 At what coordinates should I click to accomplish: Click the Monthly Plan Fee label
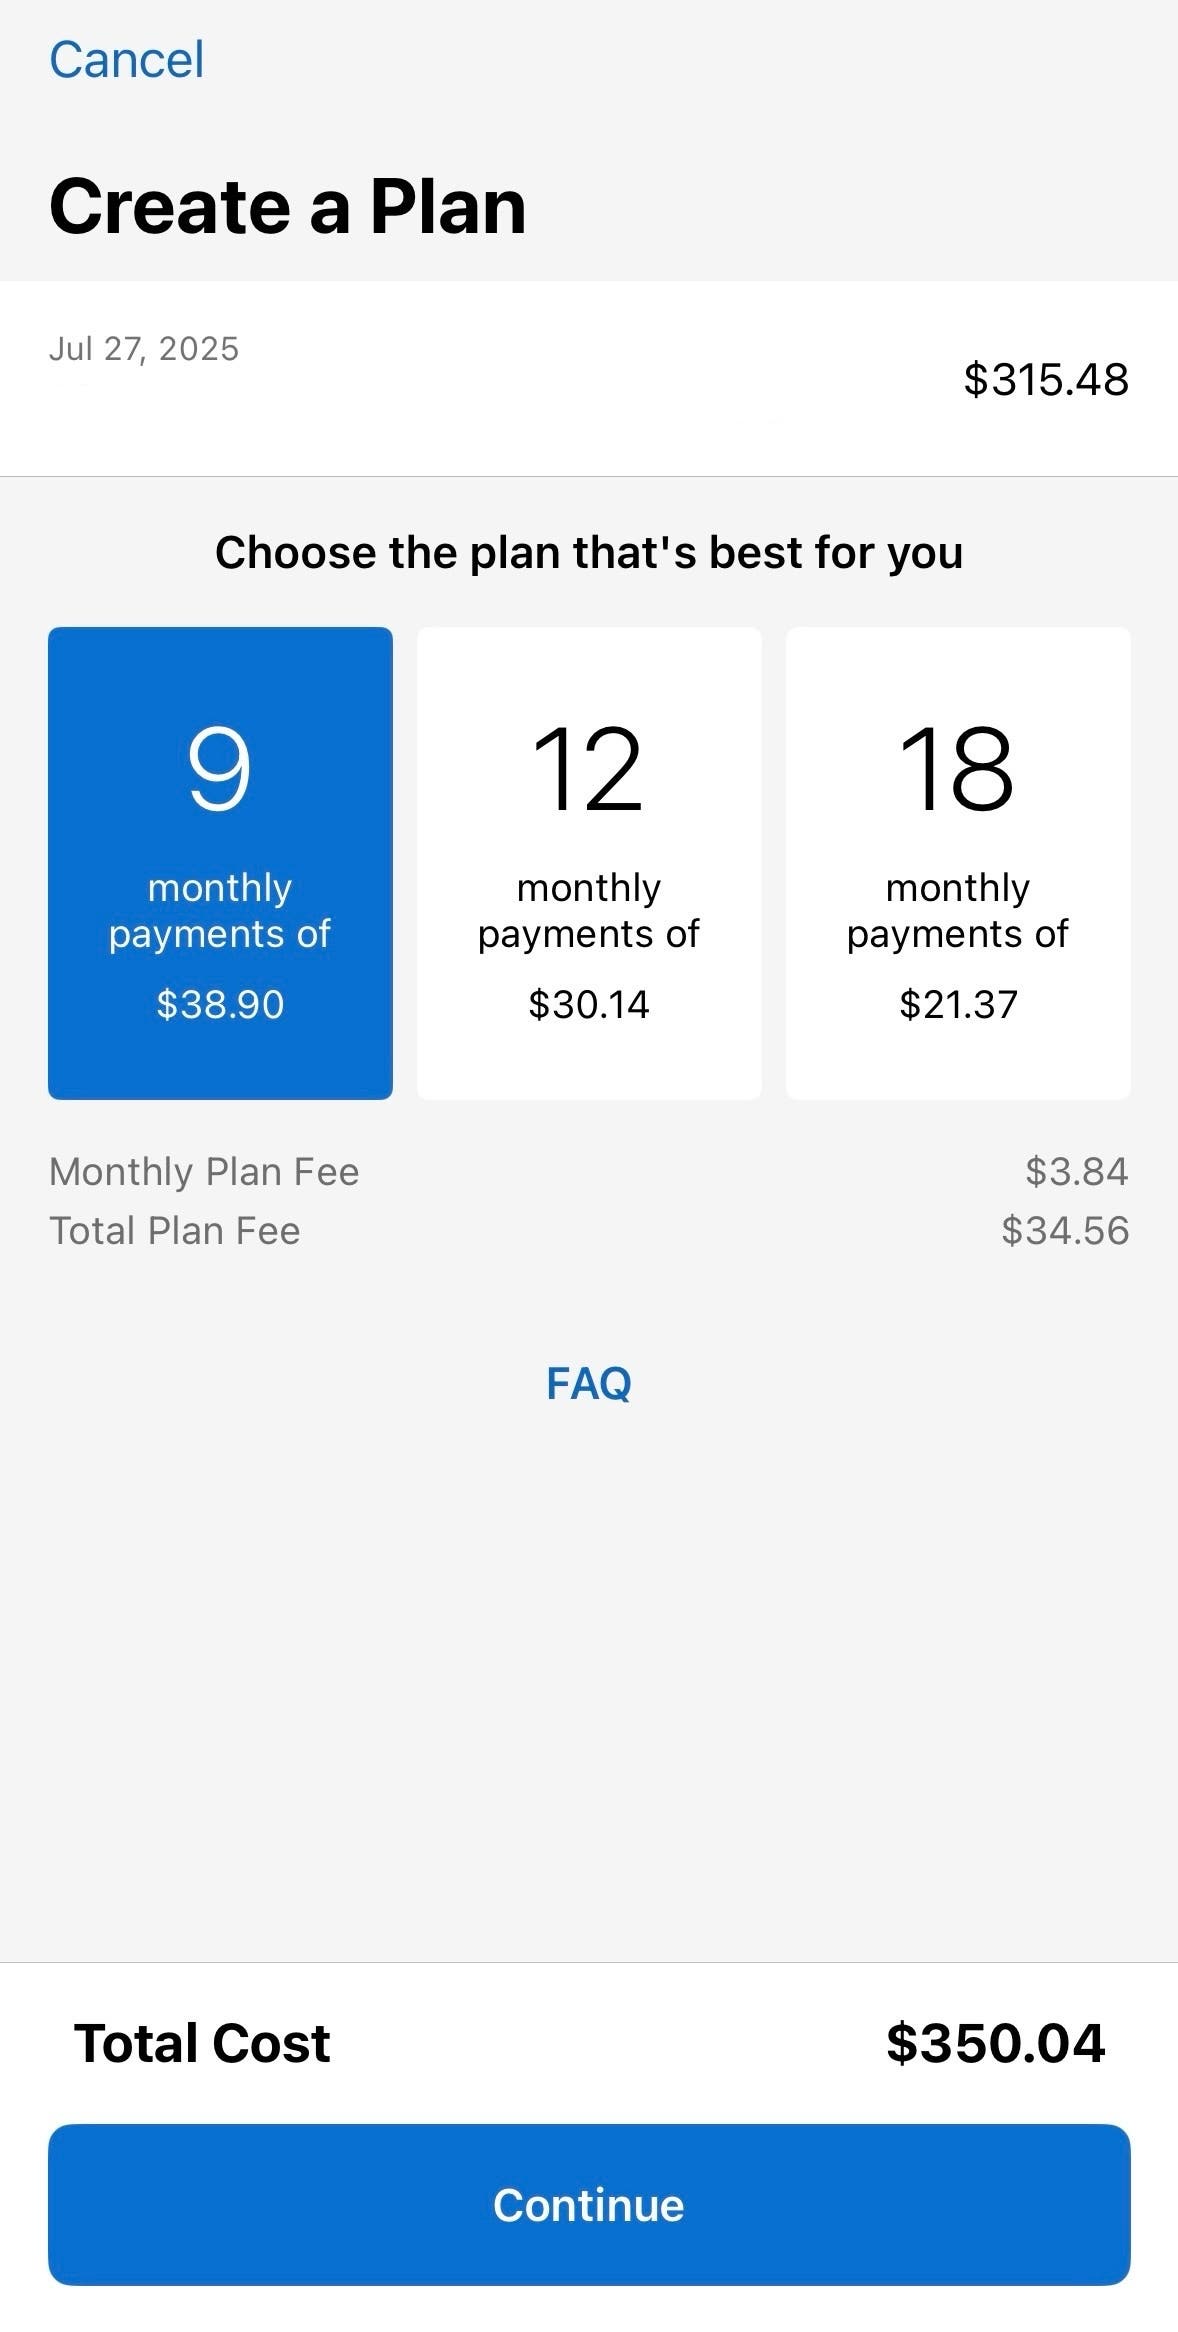(x=204, y=1172)
